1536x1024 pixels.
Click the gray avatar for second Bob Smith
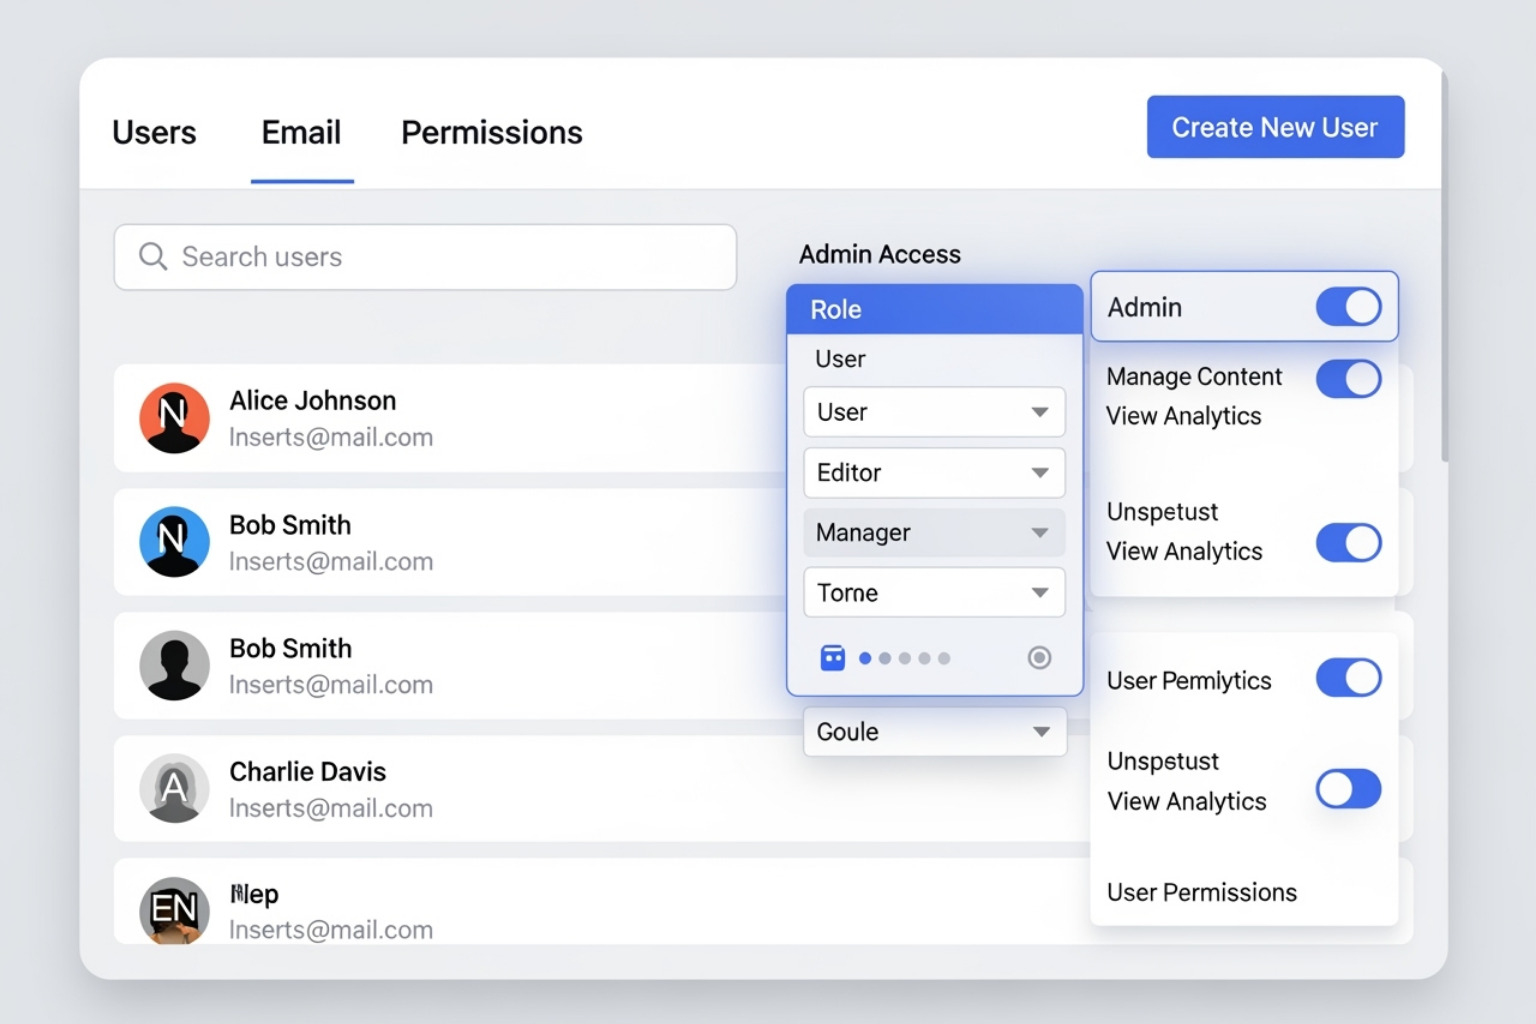[x=174, y=665]
